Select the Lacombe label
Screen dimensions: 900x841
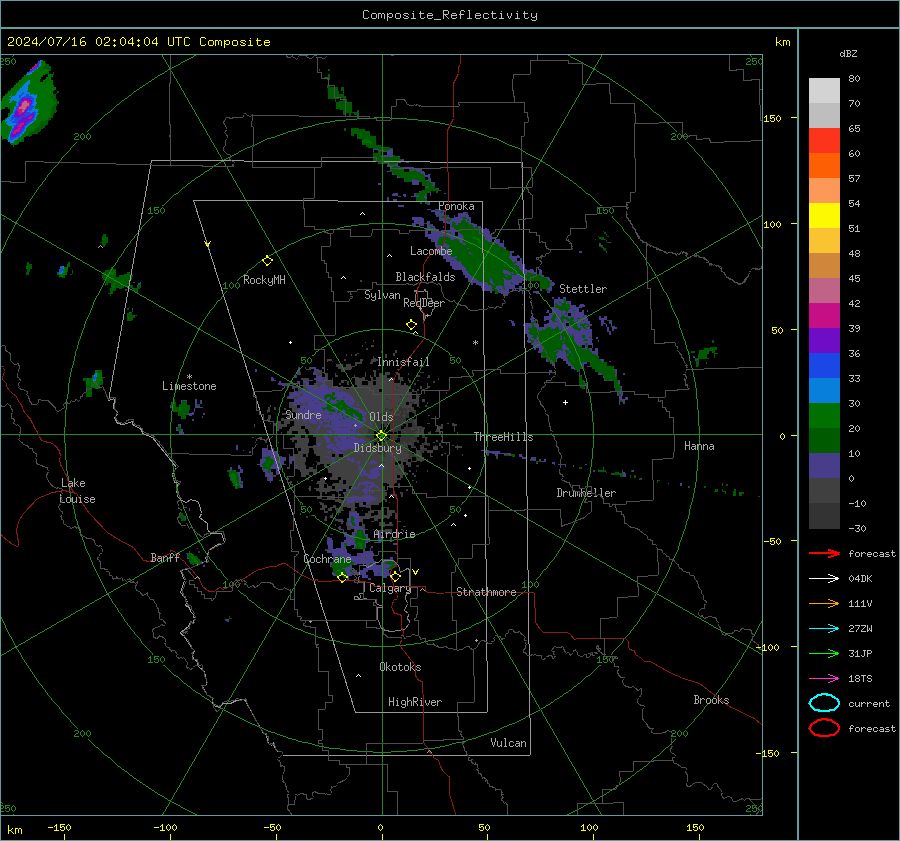click(431, 251)
